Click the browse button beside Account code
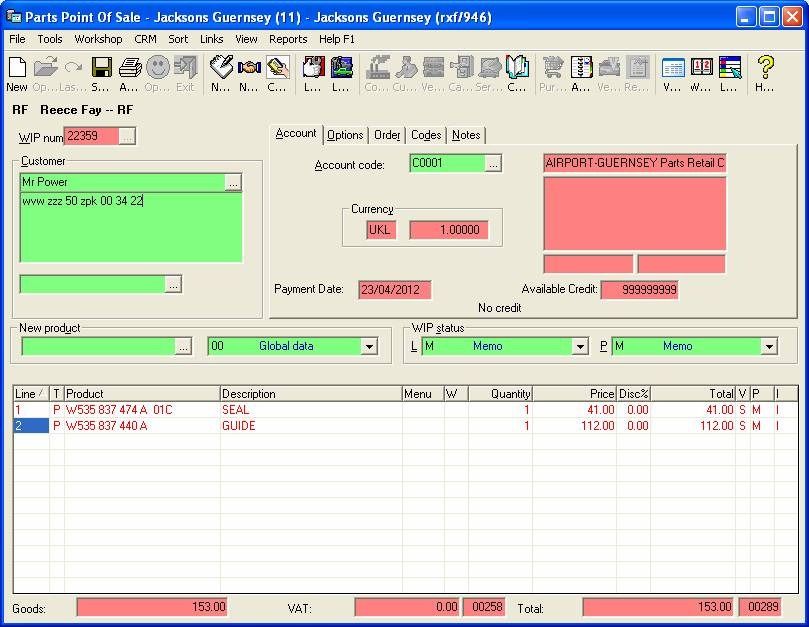This screenshot has height=627, width=809. (493, 164)
